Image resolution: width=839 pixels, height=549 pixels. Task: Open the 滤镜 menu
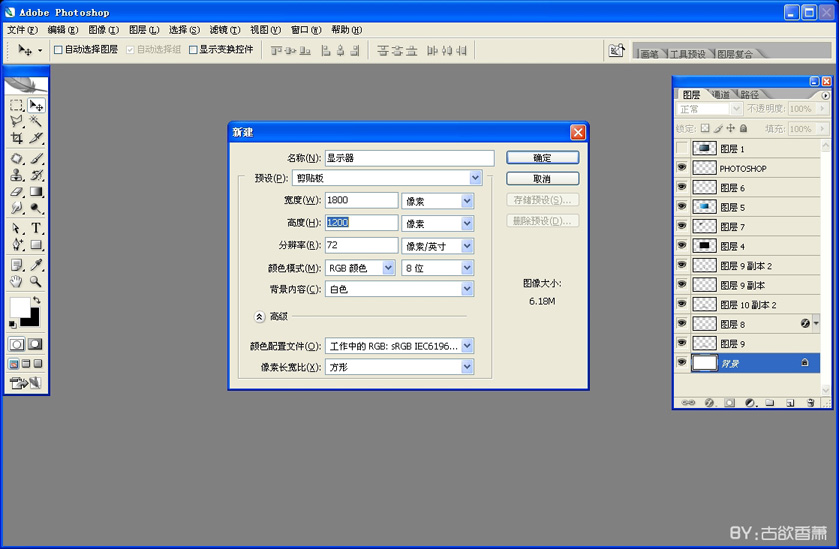pyautogui.click(x=225, y=30)
